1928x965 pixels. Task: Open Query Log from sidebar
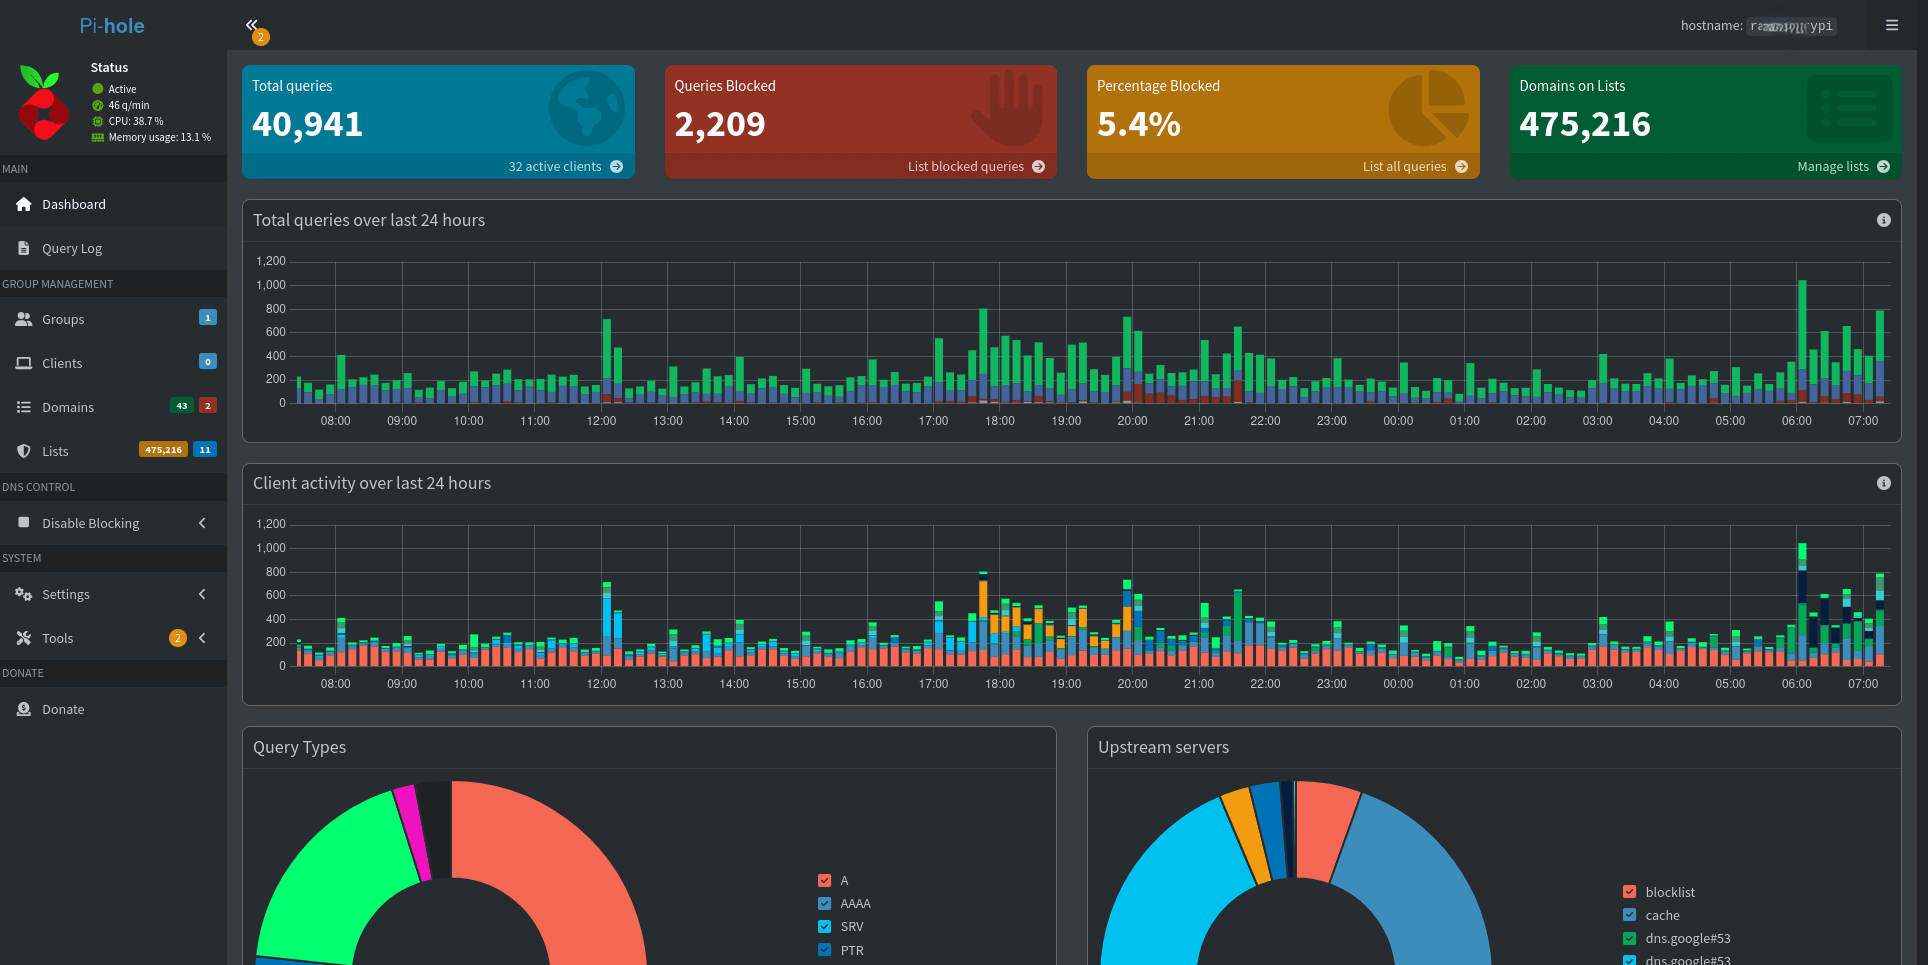72,248
